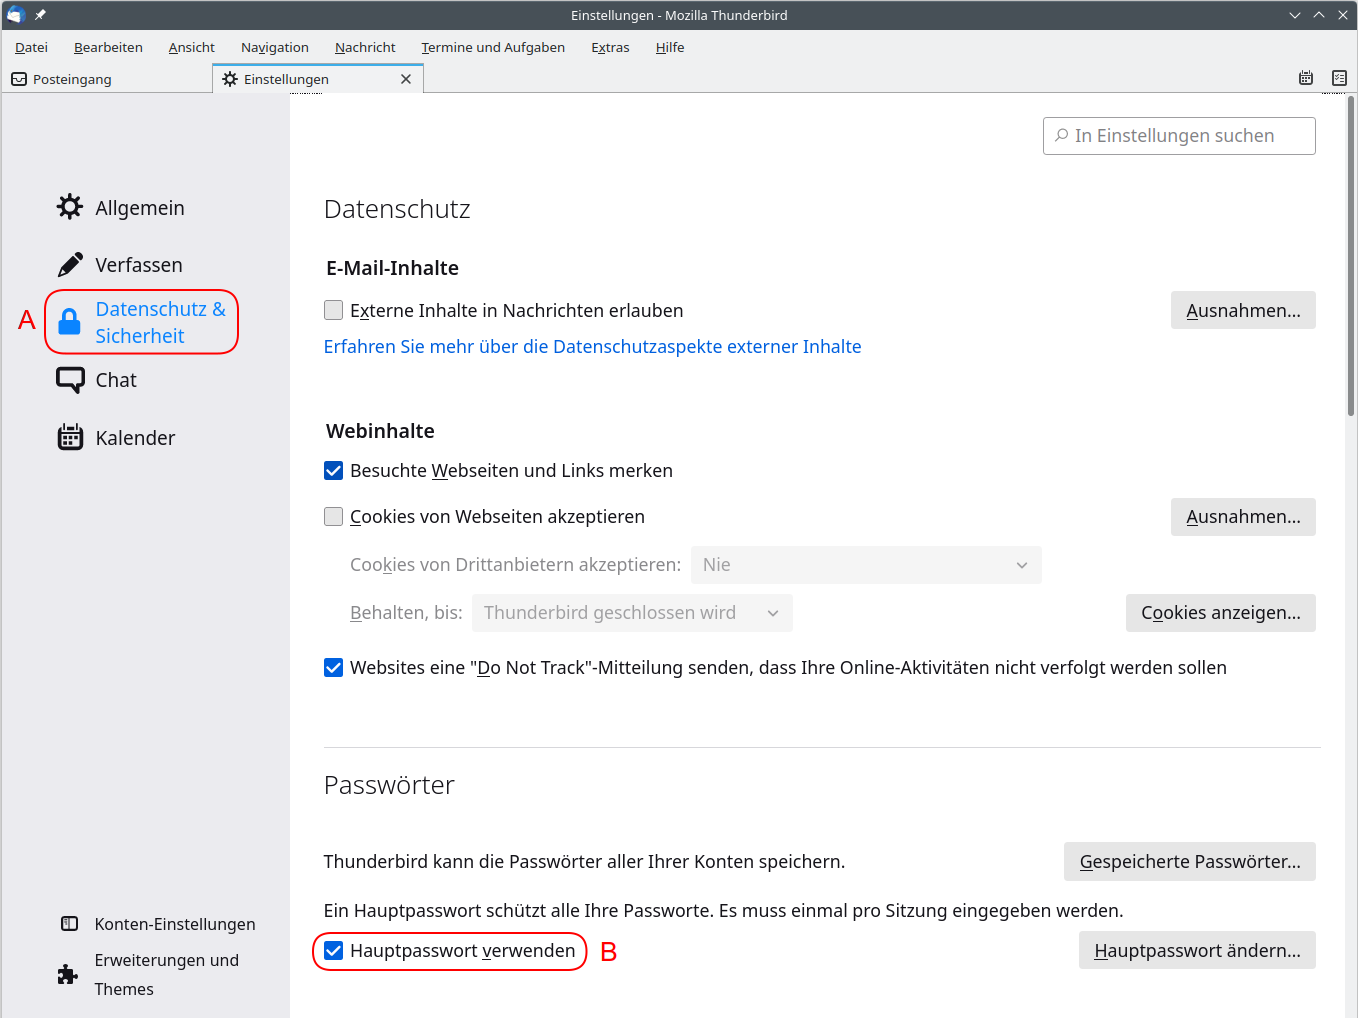1358x1018 pixels.
Task: Click Hauptpasswort ändern button
Action: pyautogui.click(x=1197, y=950)
